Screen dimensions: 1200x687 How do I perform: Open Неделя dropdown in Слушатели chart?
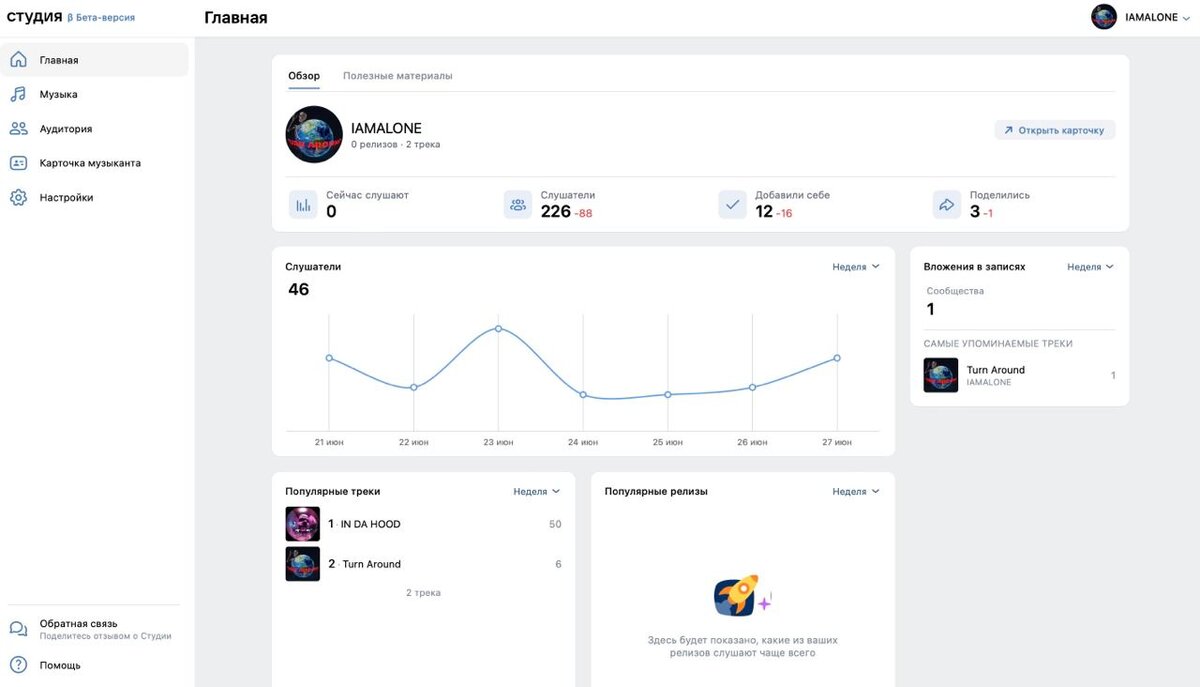click(856, 267)
